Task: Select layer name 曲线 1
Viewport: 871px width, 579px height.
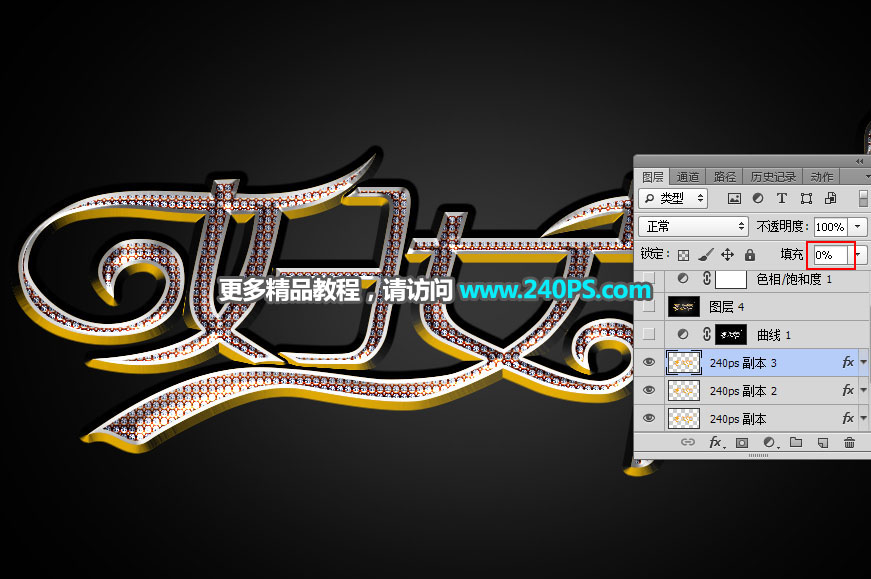Action: point(774,335)
